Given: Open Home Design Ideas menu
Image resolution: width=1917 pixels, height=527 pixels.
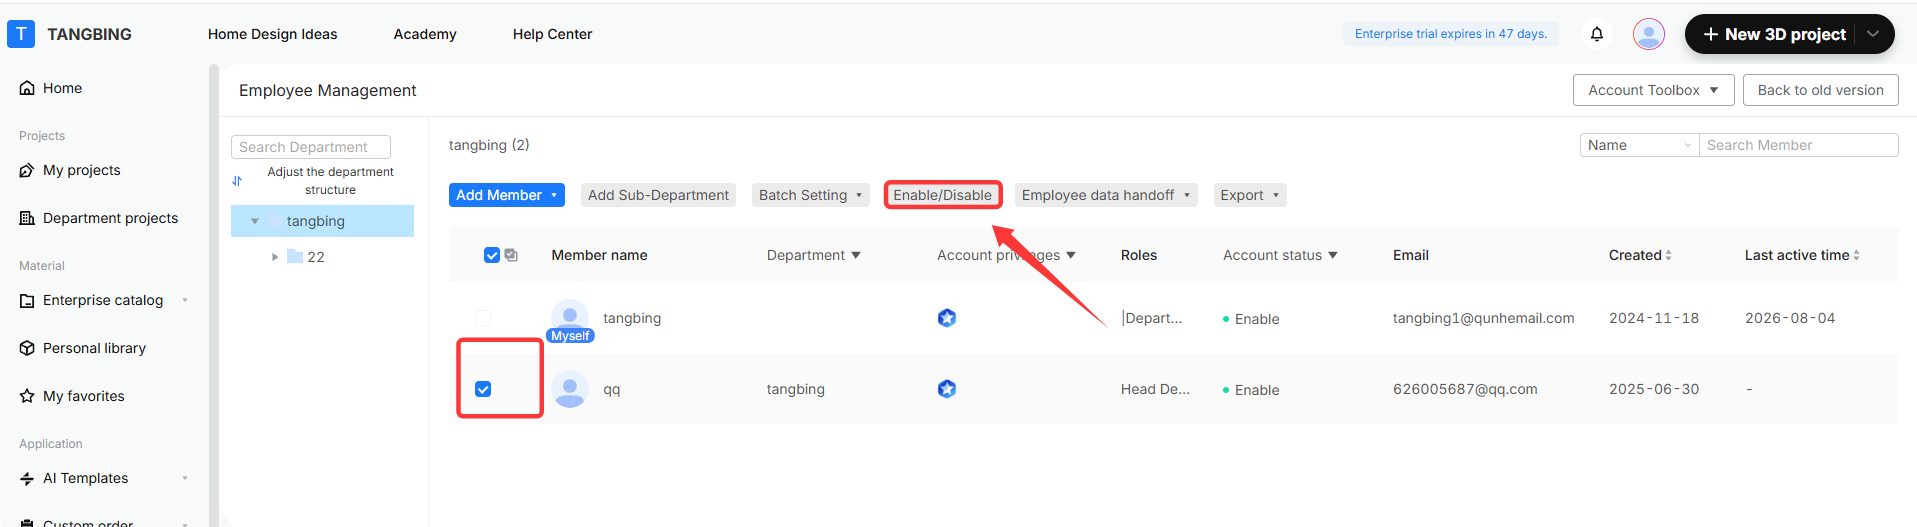Looking at the screenshot, I should (x=273, y=34).
